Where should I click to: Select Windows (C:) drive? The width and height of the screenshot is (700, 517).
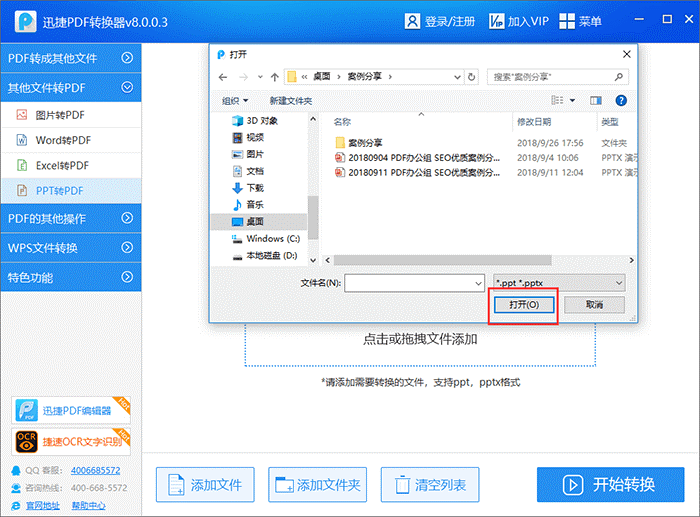coord(266,239)
